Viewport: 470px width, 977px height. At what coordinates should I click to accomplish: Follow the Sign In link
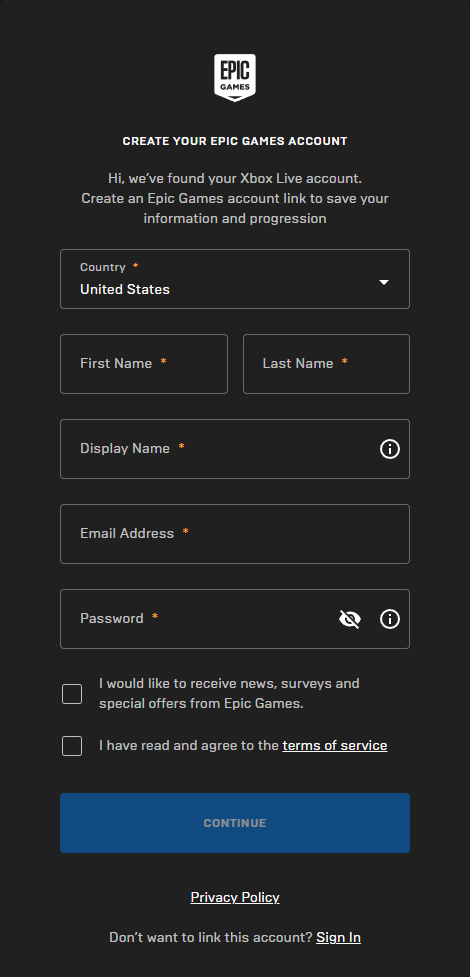pyautogui.click(x=338, y=937)
